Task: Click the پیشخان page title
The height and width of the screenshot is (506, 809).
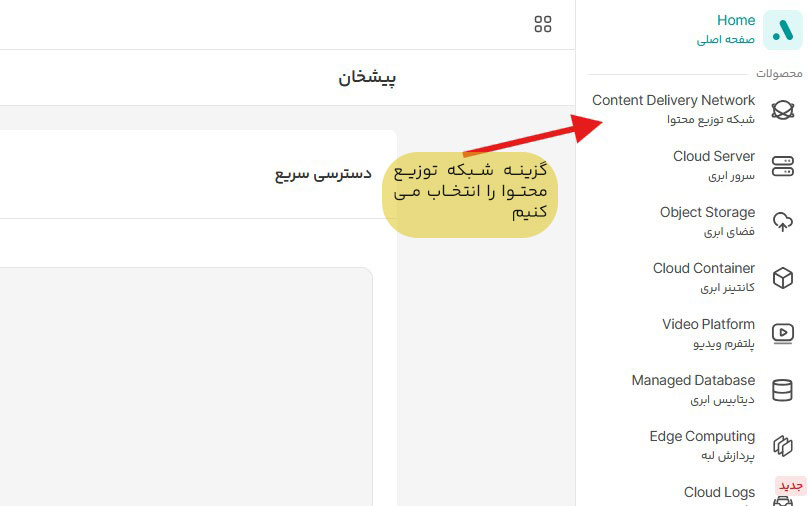Action: pyautogui.click(x=367, y=78)
